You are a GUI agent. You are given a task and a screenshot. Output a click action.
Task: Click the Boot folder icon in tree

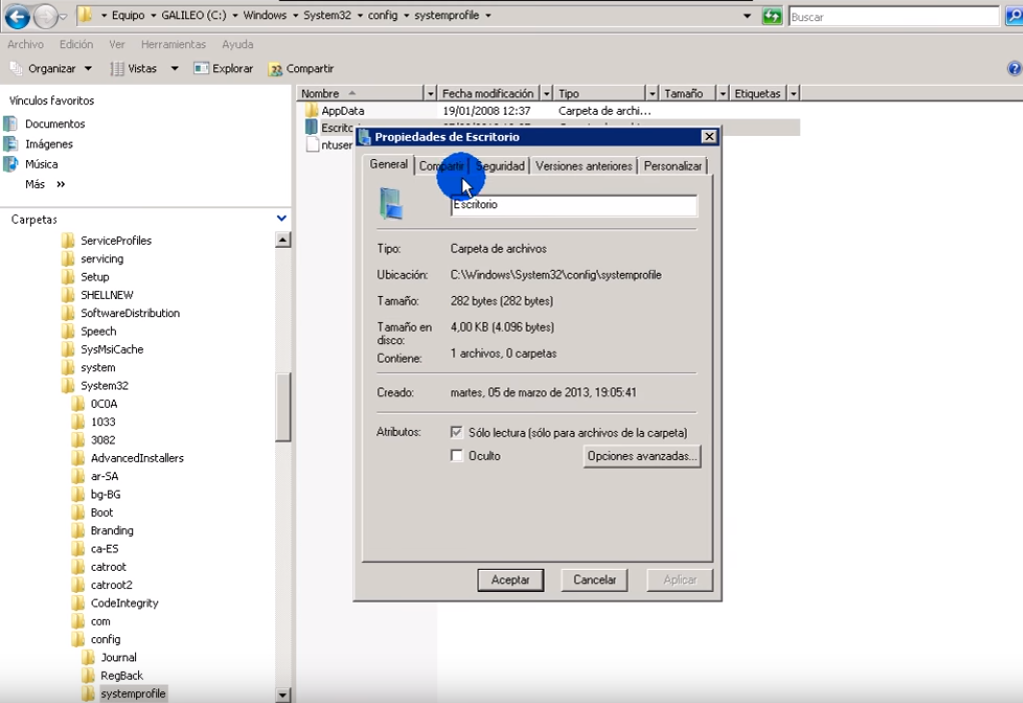[x=78, y=512]
